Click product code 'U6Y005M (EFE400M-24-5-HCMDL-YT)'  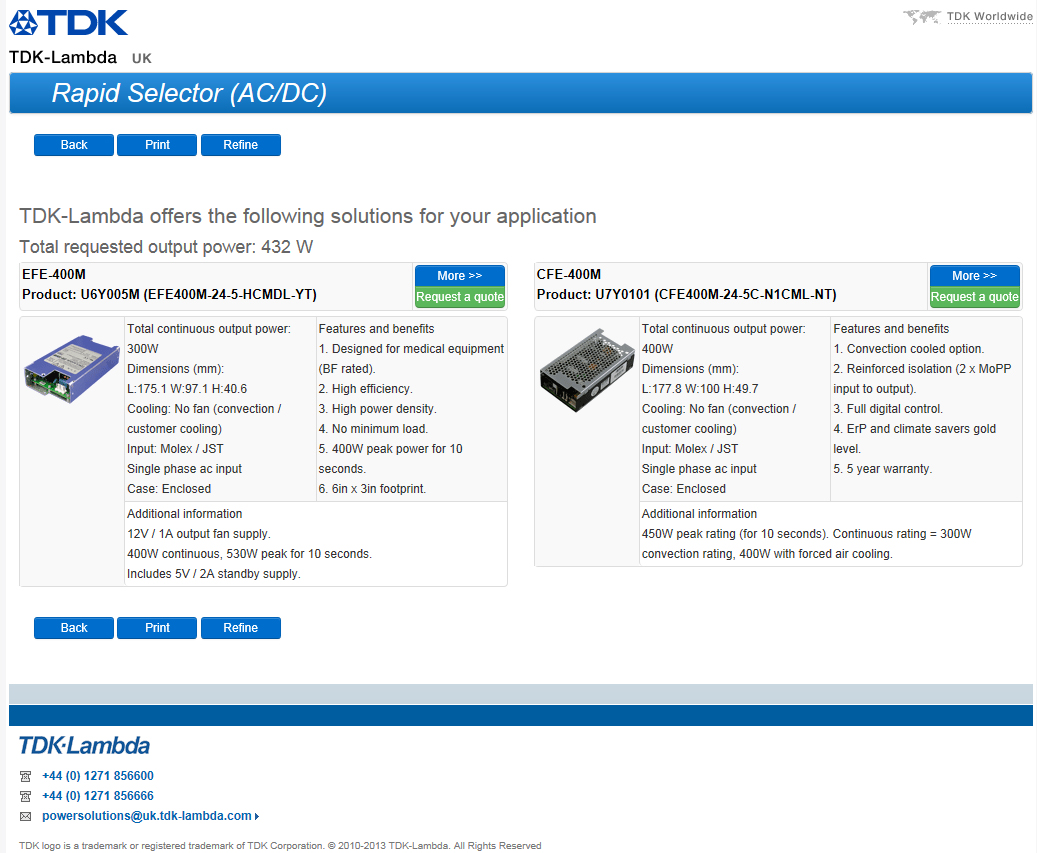point(198,294)
